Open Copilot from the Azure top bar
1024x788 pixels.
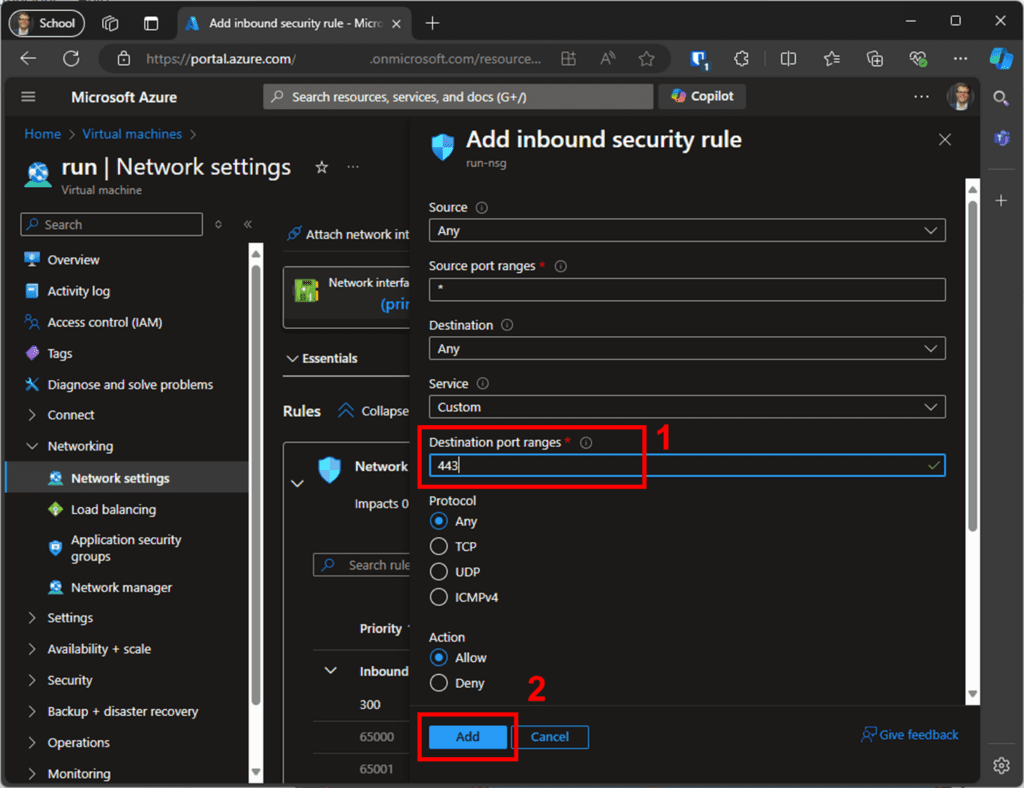[x=702, y=96]
